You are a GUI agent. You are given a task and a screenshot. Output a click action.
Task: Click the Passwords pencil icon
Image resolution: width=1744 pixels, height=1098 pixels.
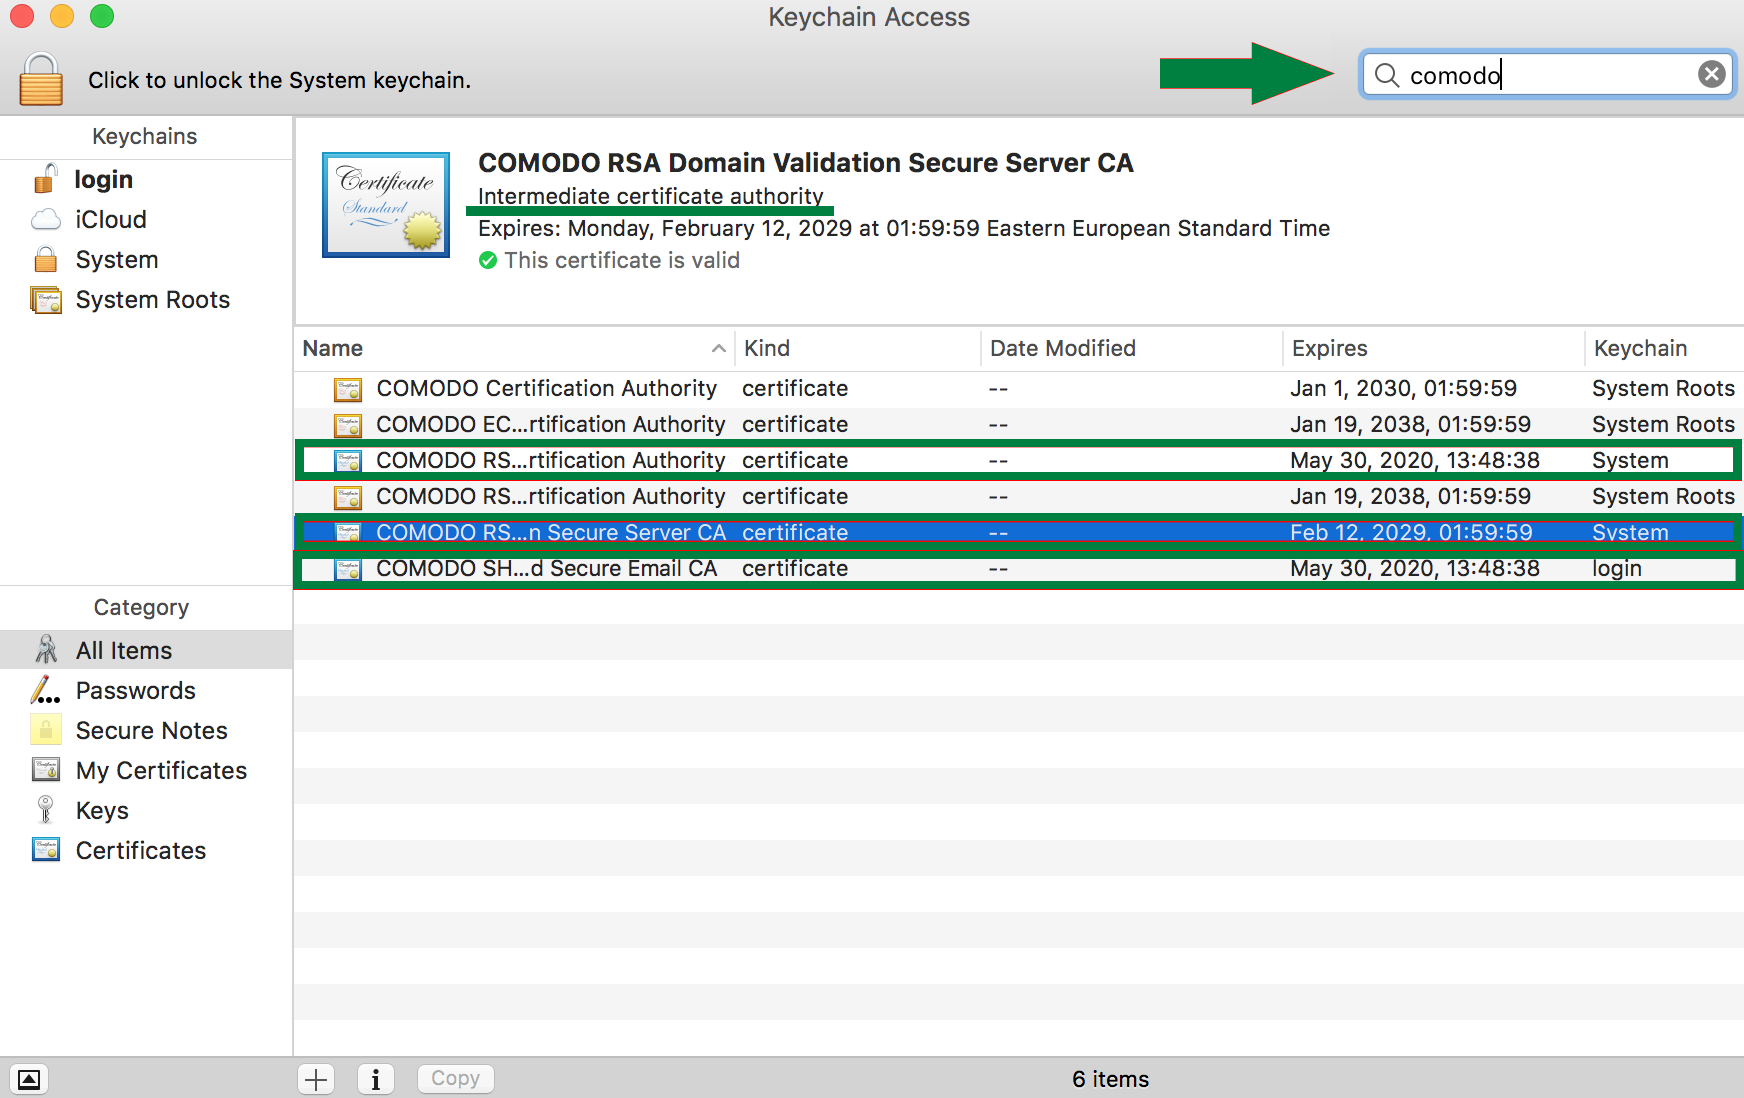point(46,690)
